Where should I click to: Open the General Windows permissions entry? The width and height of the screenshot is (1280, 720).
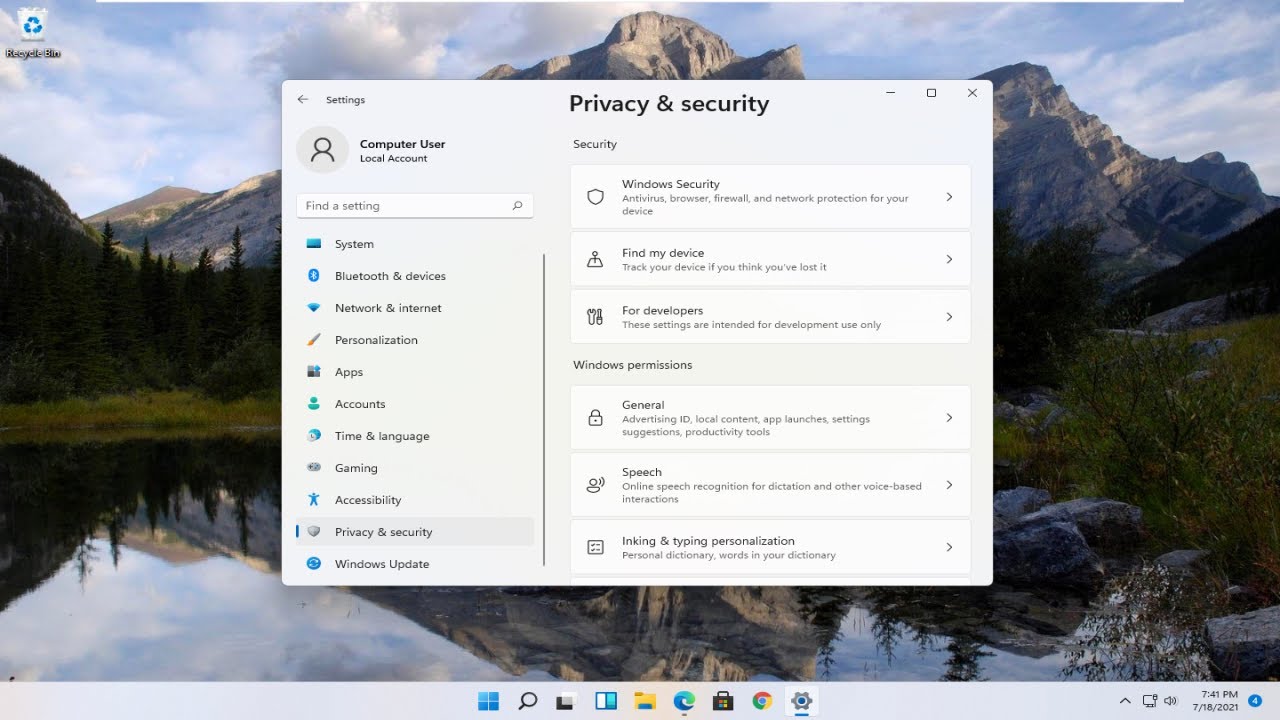(x=770, y=418)
